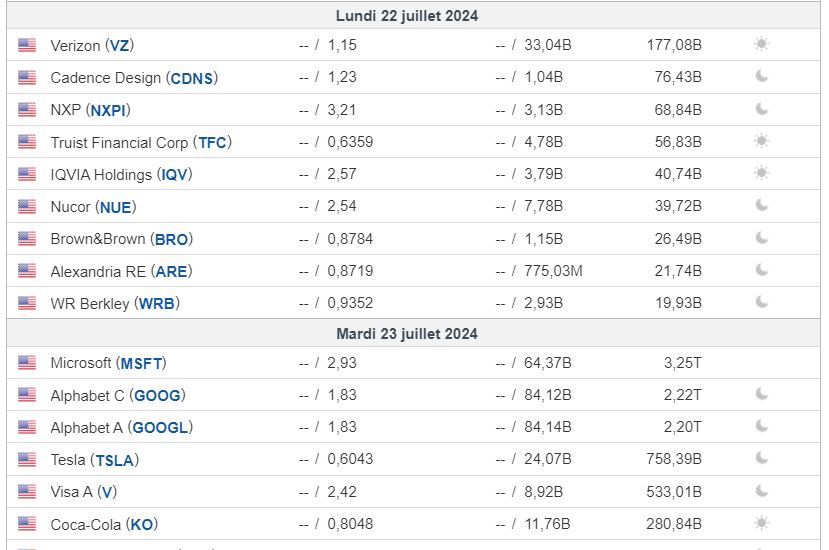This screenshot has width=829, height=550.
Task: Click the US flag next to Microsoft
Action: coord(27,363)
